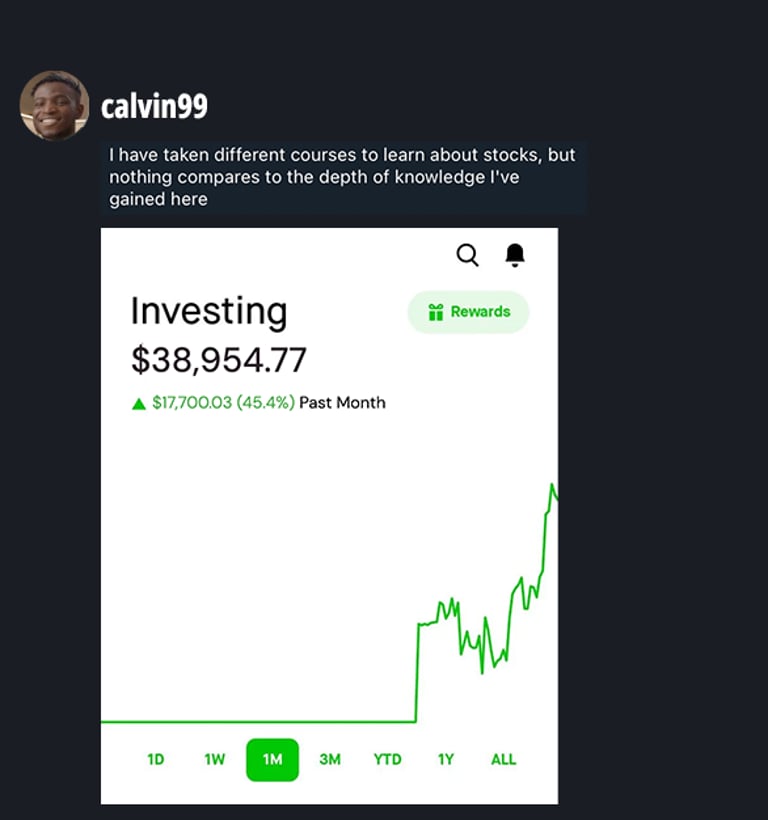Switch to the 3M chart range

click(x=330, y=759)
